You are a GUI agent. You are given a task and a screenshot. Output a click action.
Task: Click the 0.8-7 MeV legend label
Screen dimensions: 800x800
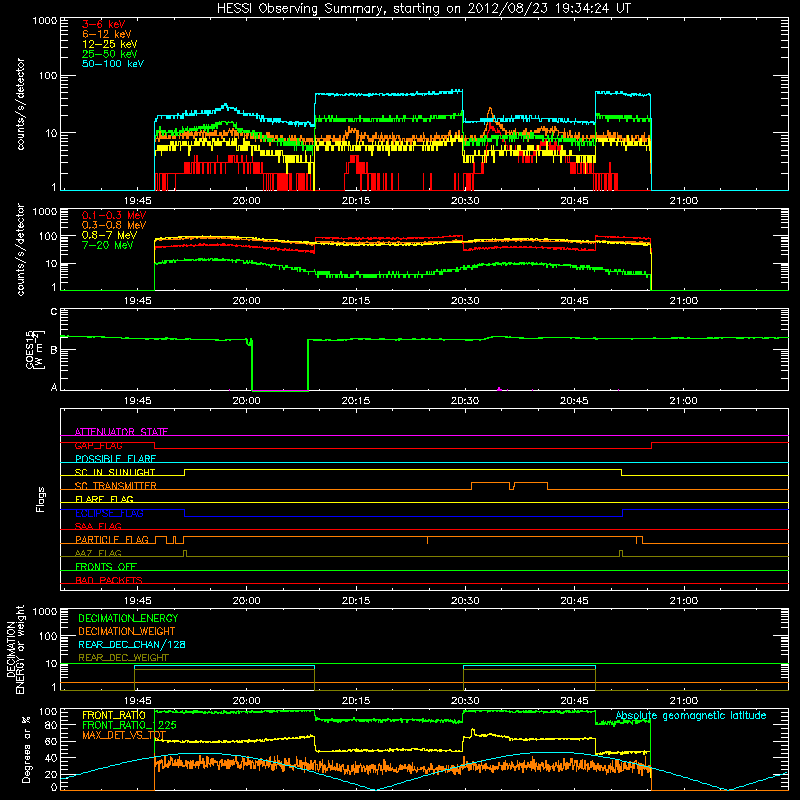109,235
